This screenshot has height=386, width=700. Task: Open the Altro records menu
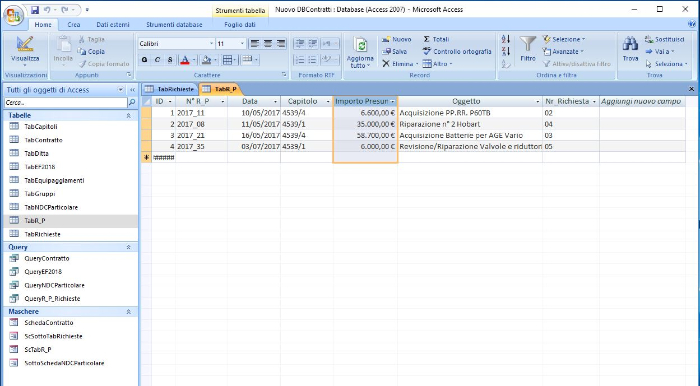point(438,64)
